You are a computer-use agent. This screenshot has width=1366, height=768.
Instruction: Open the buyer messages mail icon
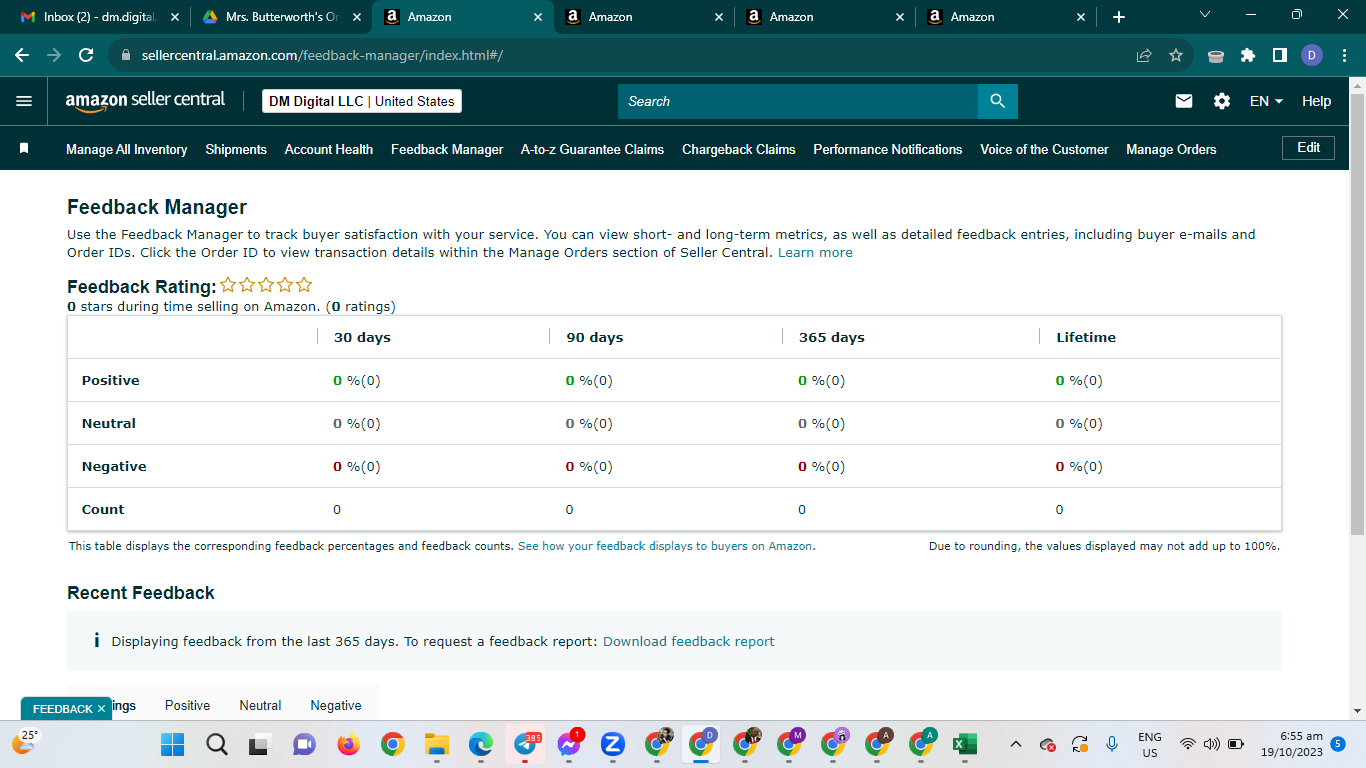1184,101
